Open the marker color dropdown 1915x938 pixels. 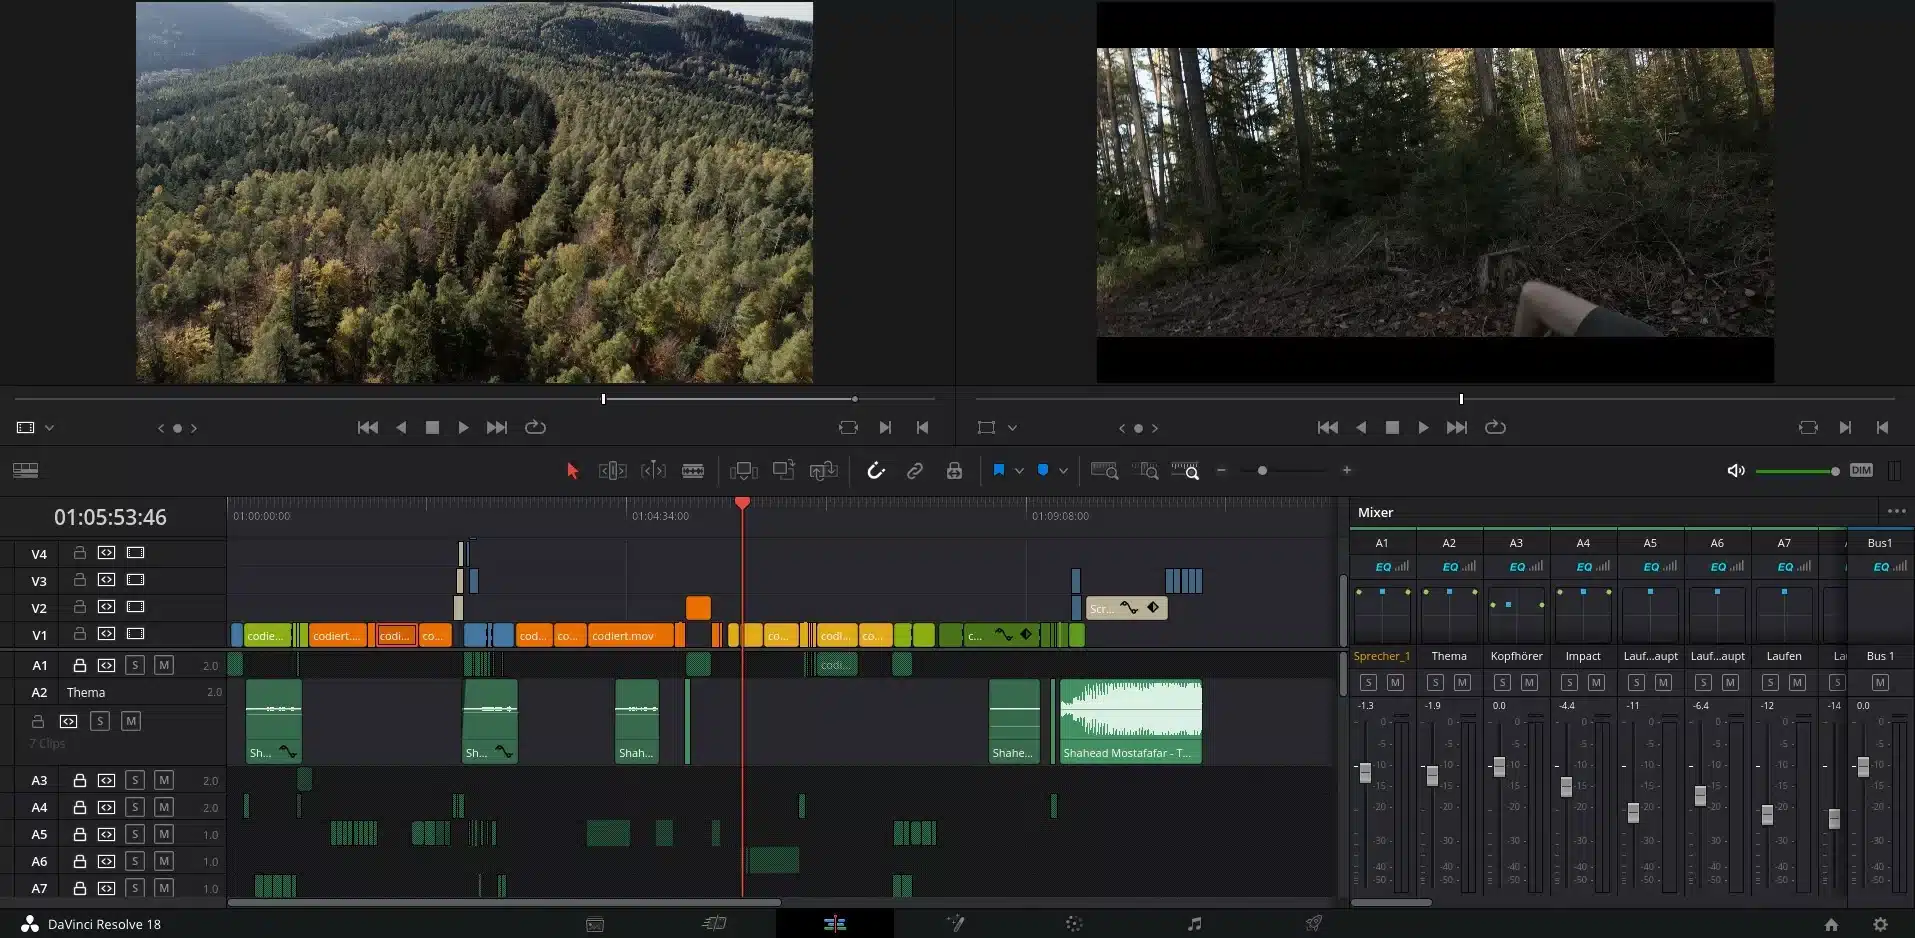coord(1062,470)
